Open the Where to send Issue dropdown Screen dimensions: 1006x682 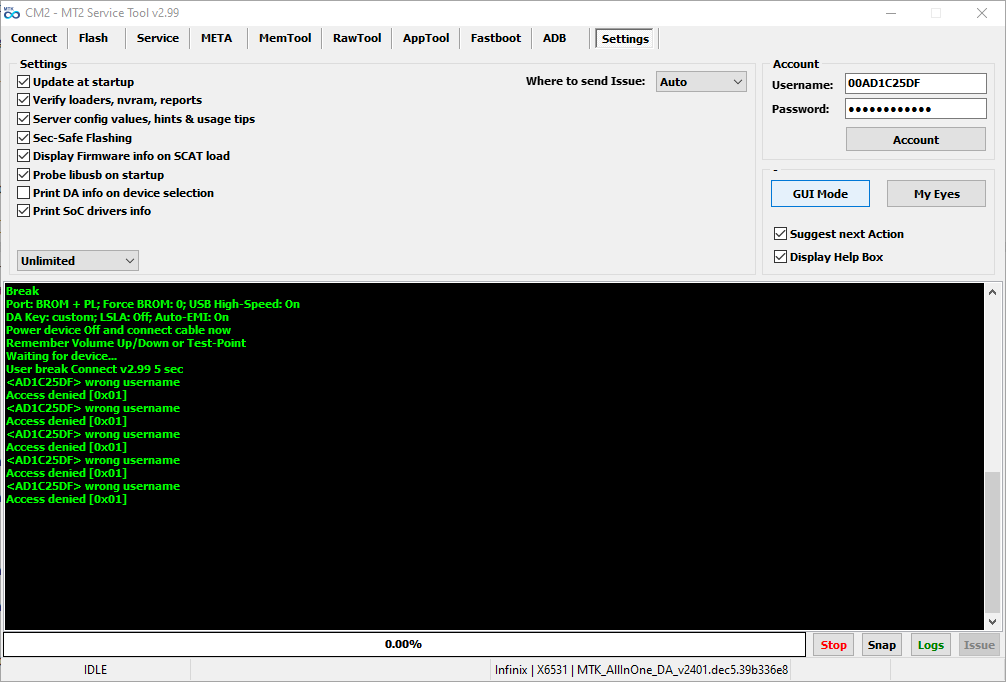[702, 82]
